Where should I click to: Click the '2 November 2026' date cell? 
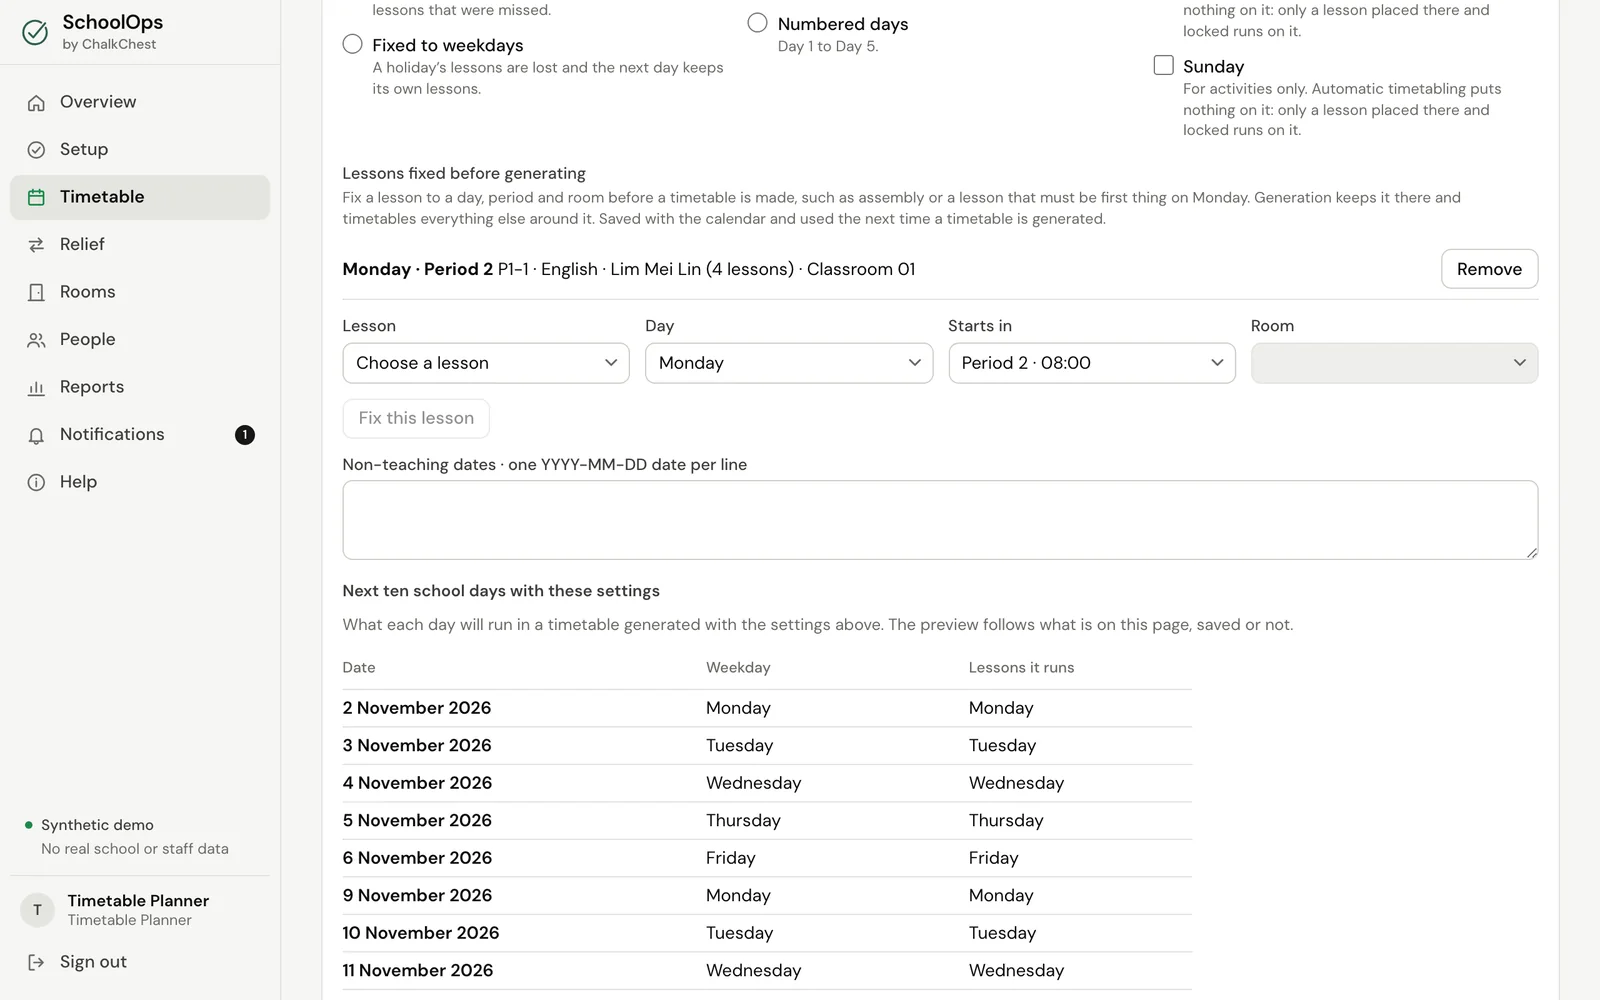[x=417, y=708]
